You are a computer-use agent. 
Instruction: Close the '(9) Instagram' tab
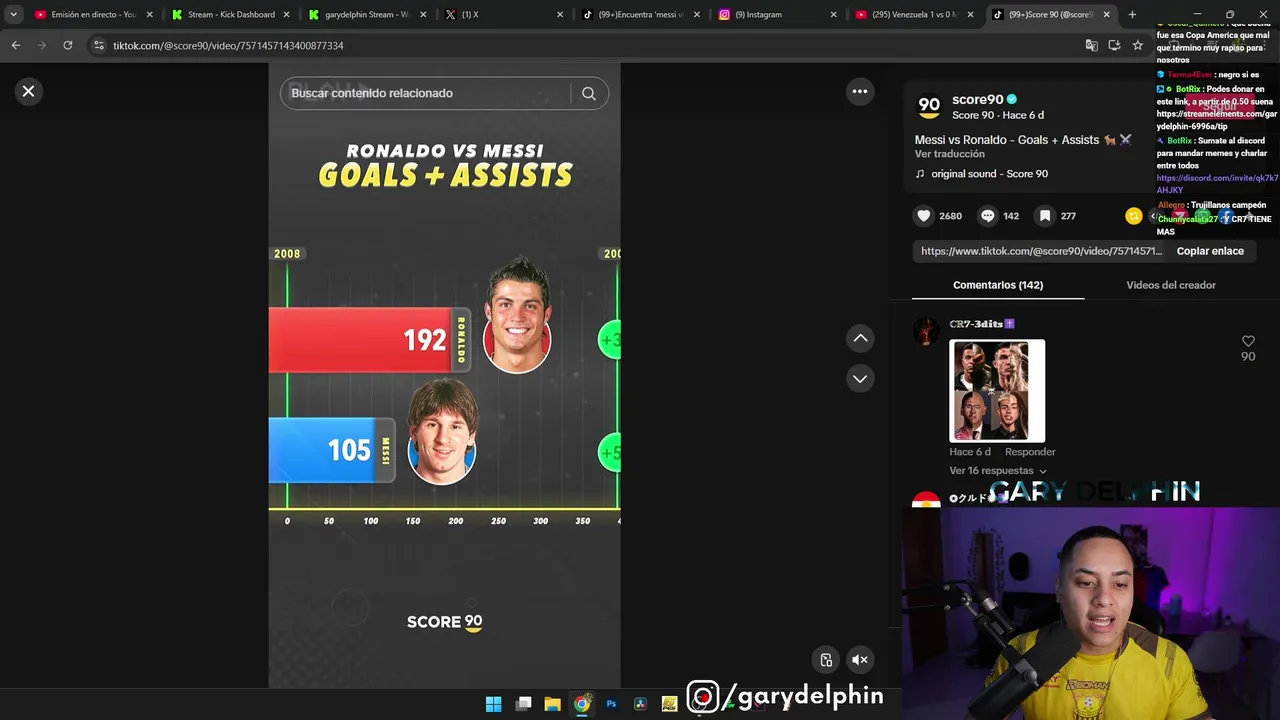(833, 15)
